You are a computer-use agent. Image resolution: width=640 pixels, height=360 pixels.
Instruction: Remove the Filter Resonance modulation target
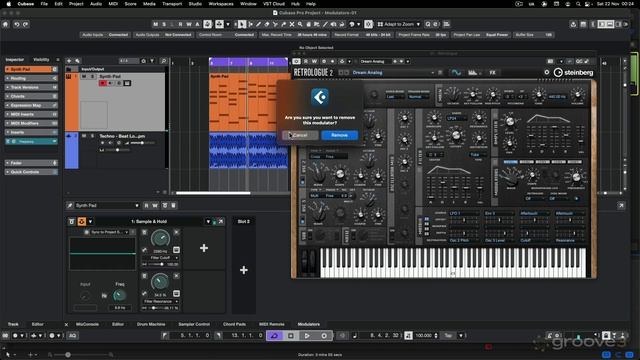176,276
